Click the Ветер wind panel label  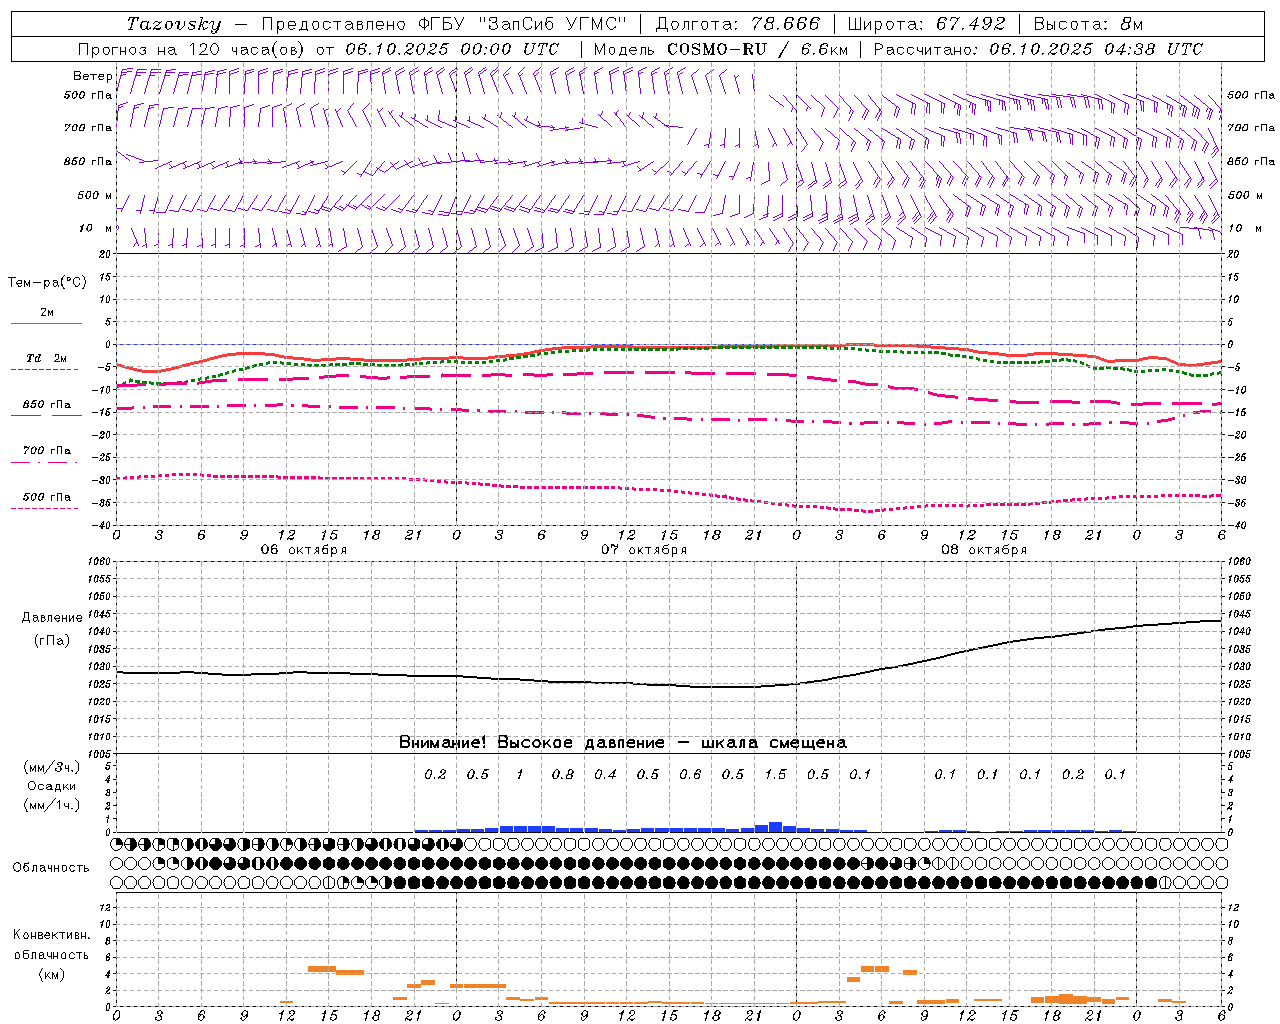92,76
